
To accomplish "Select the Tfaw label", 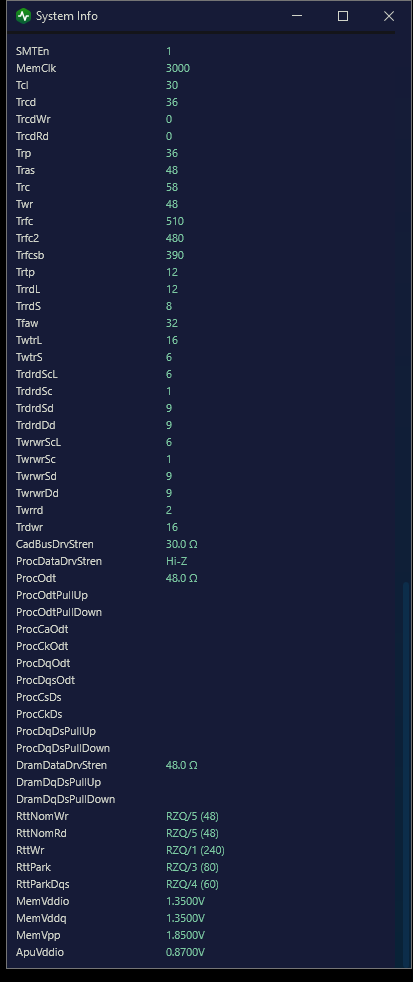I will click(x=27, y=323).
